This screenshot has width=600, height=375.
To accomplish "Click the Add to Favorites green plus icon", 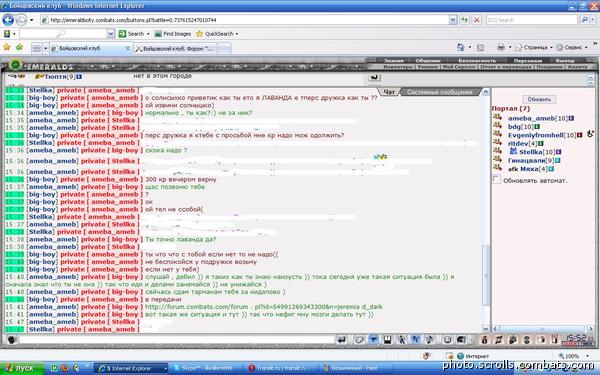I will [x=19, y=47].
